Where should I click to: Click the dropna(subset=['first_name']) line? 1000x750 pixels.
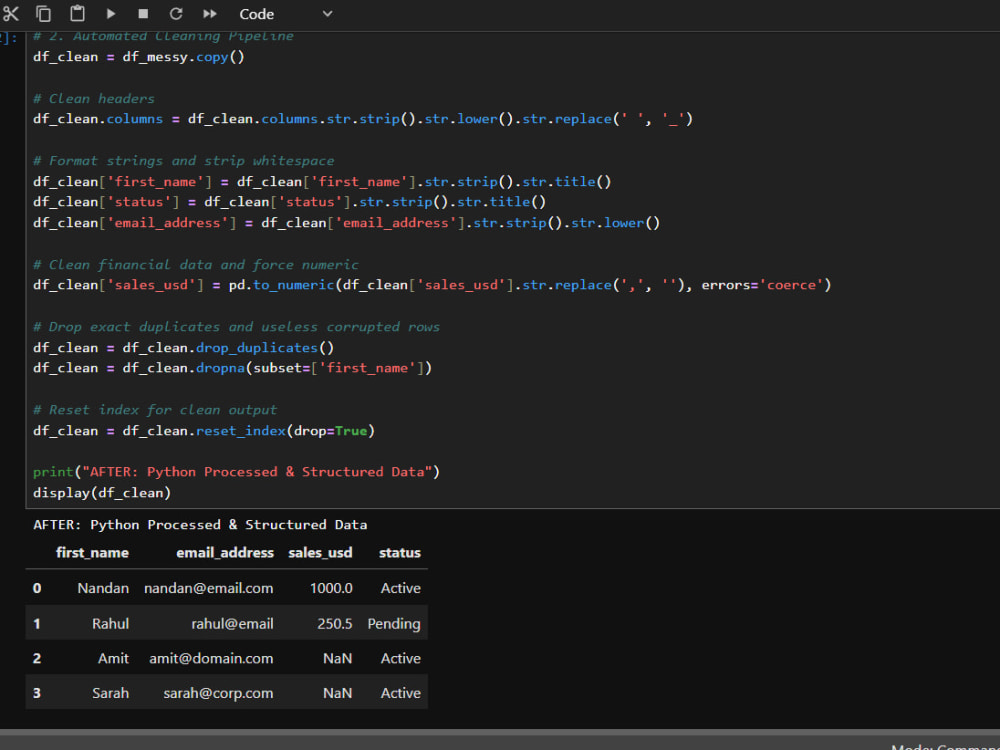coord(233,368)
